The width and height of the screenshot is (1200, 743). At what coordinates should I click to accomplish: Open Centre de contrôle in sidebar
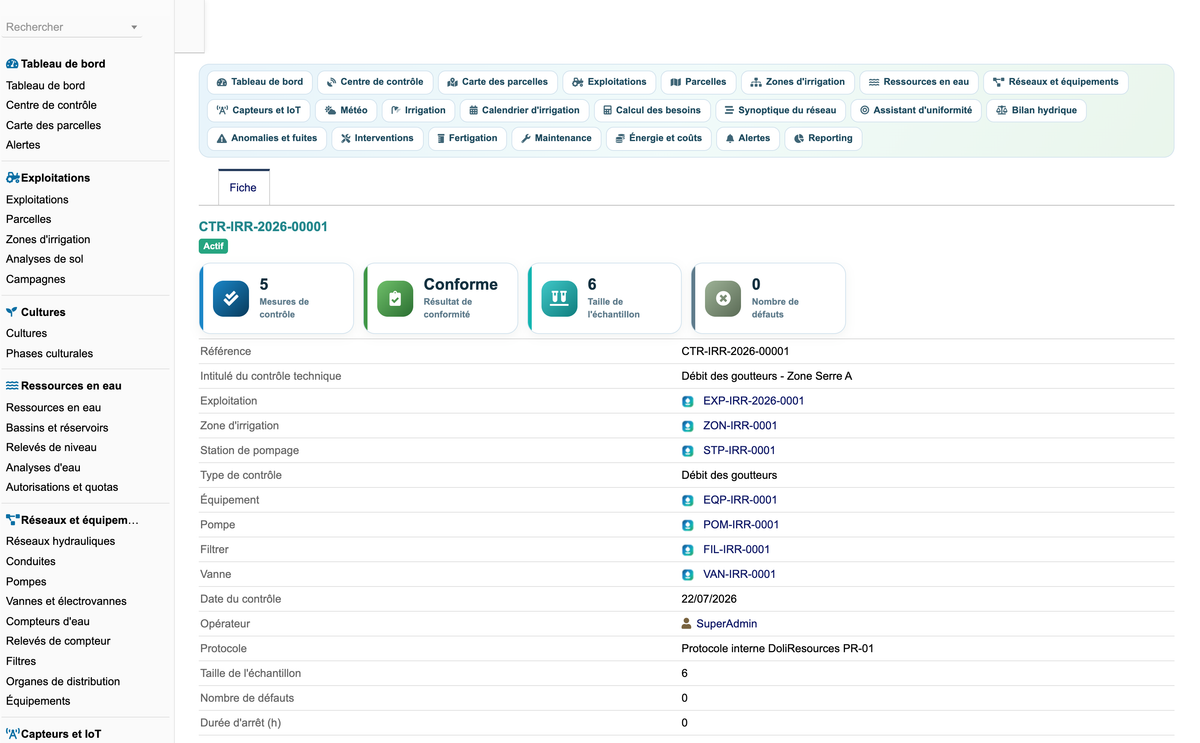pos(51,105)
